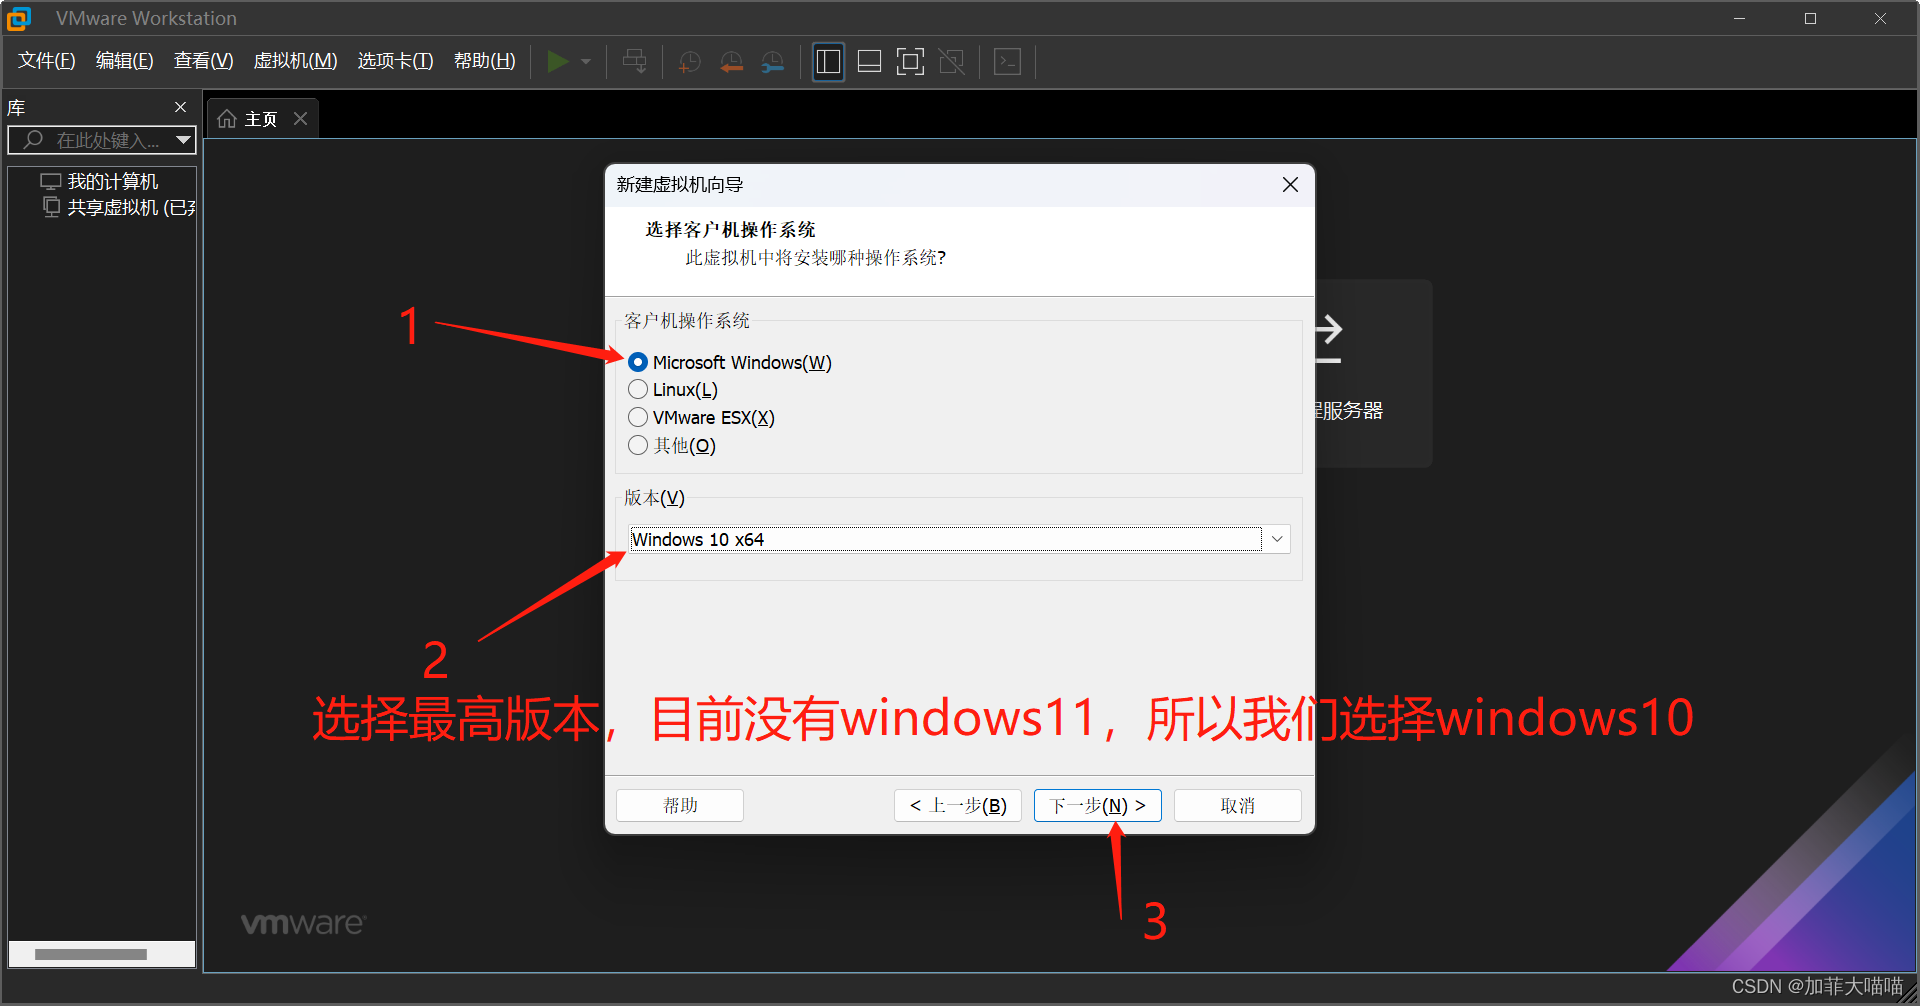Click the 上一步(B) back button

click(958, 805)
